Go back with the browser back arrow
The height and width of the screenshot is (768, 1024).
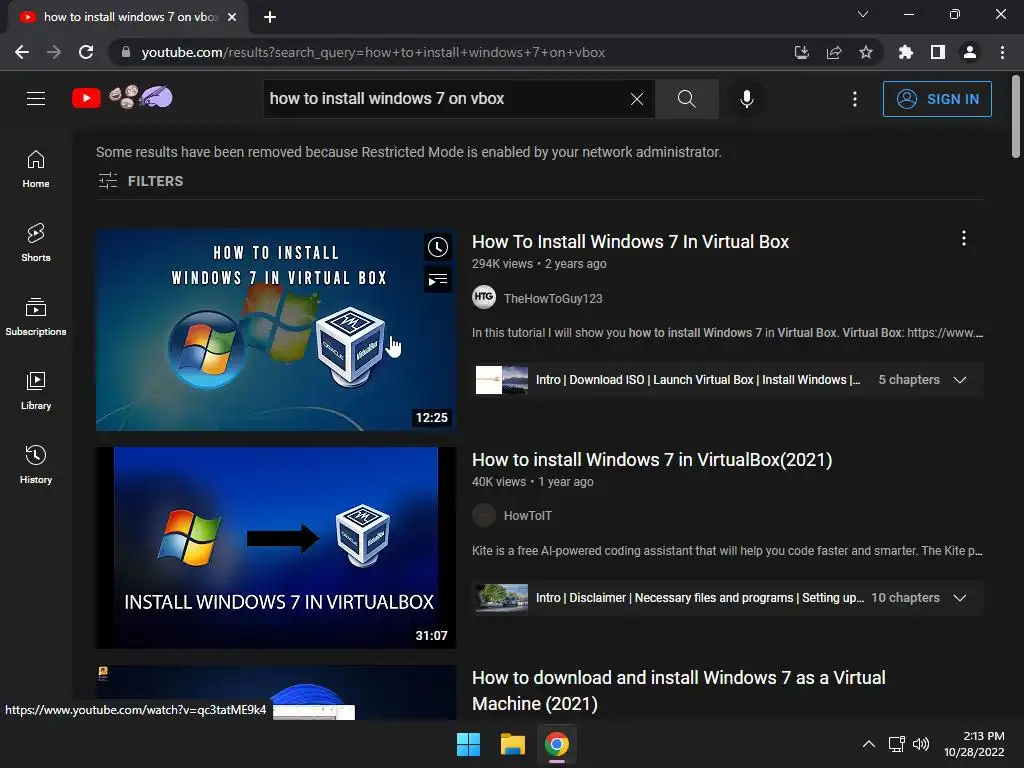22,52
